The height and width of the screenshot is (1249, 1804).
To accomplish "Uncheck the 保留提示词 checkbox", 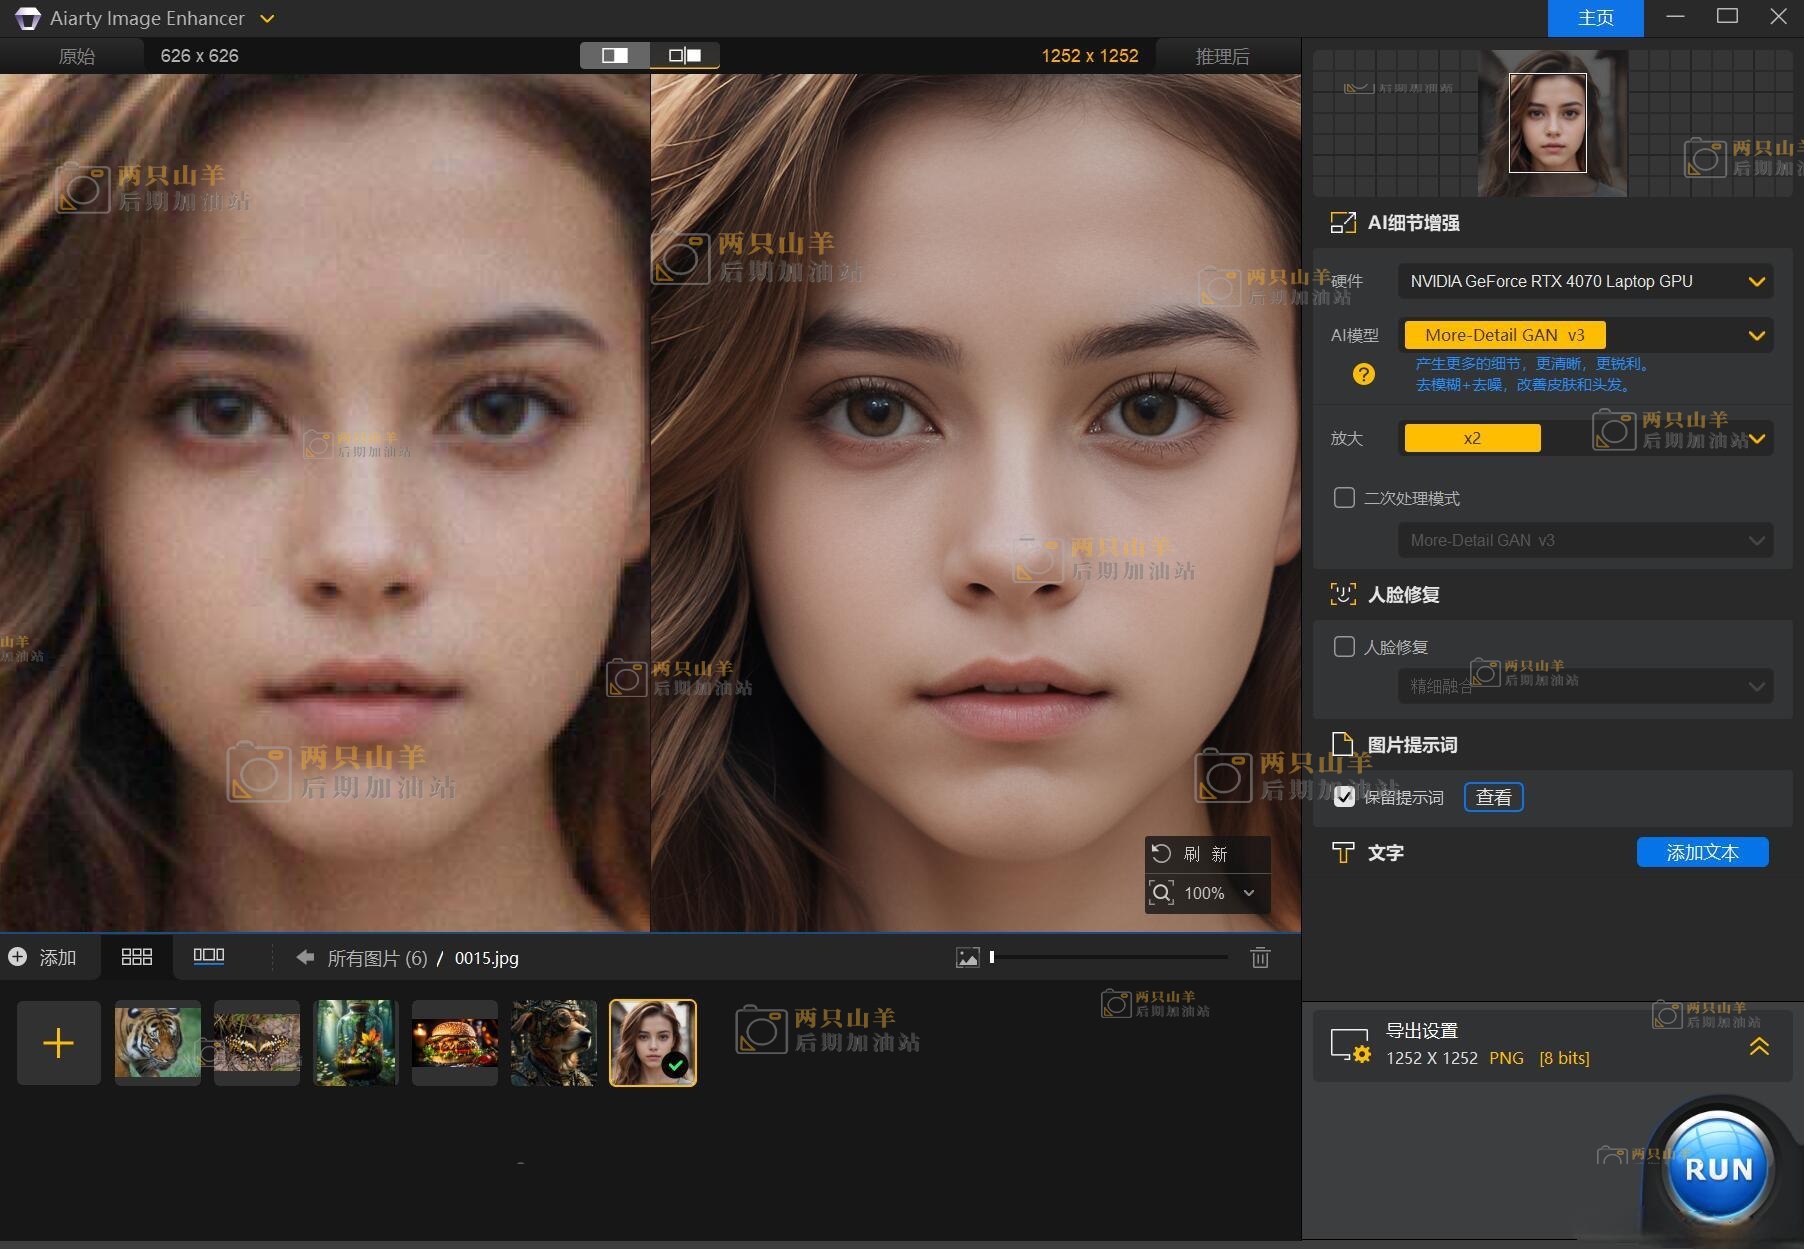I will [x=1344, y=797].
